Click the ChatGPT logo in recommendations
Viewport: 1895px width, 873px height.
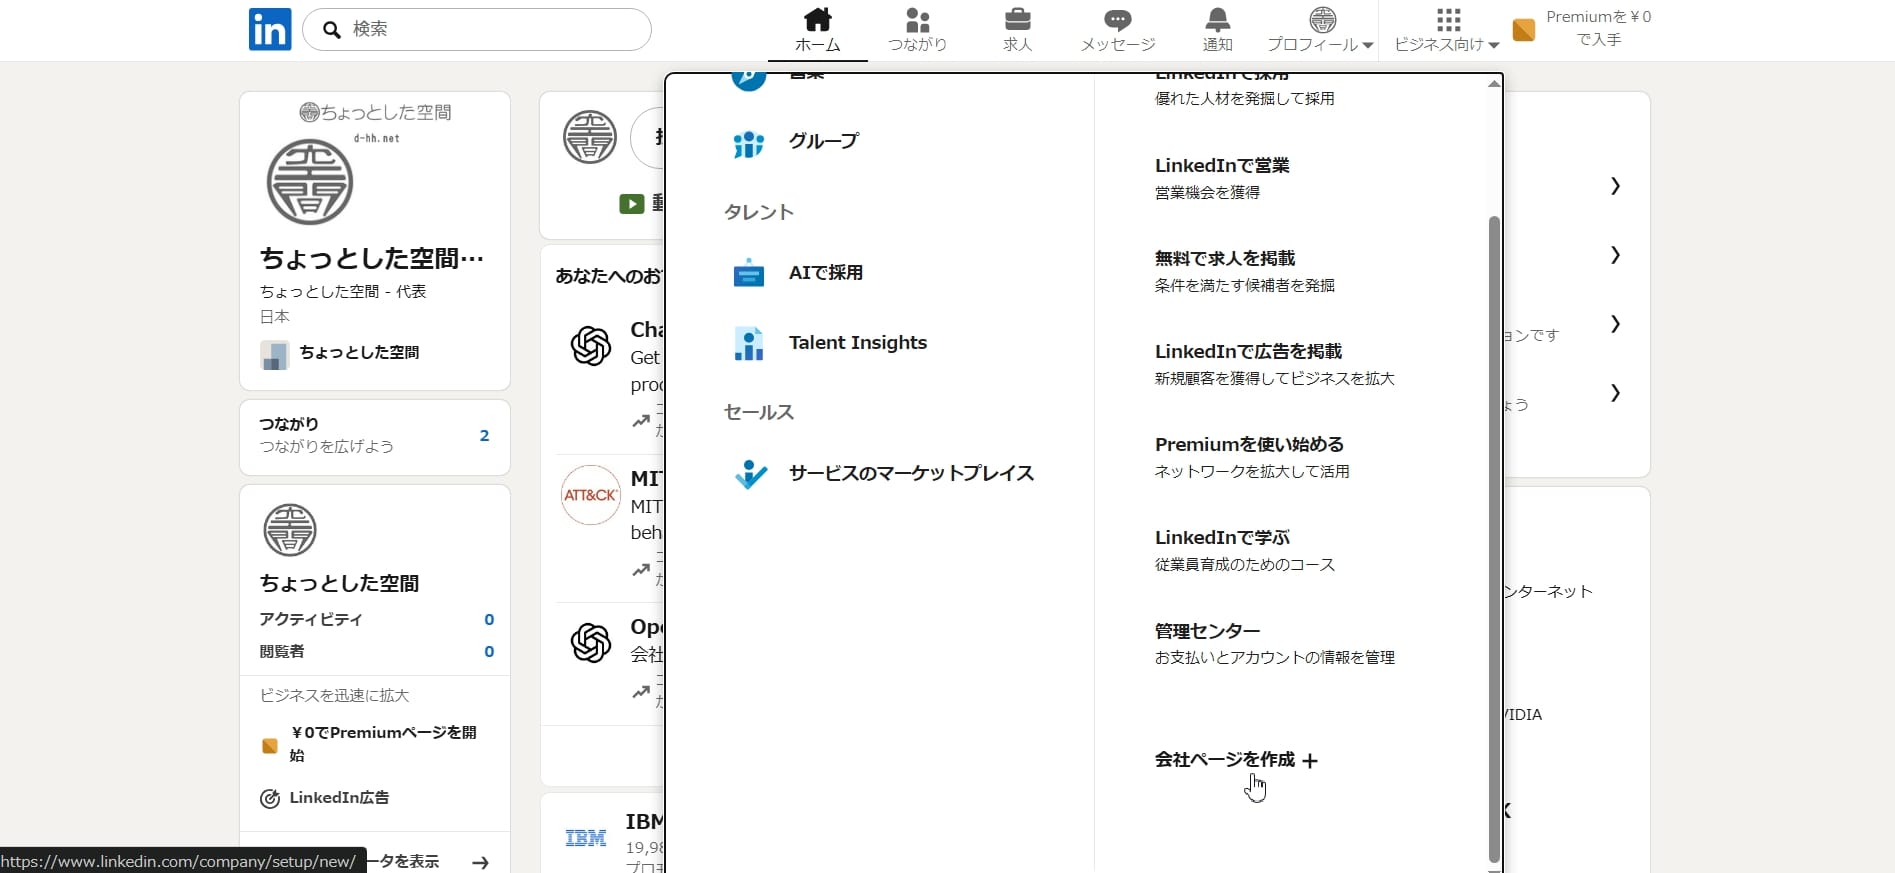click(x=591, y=346)
